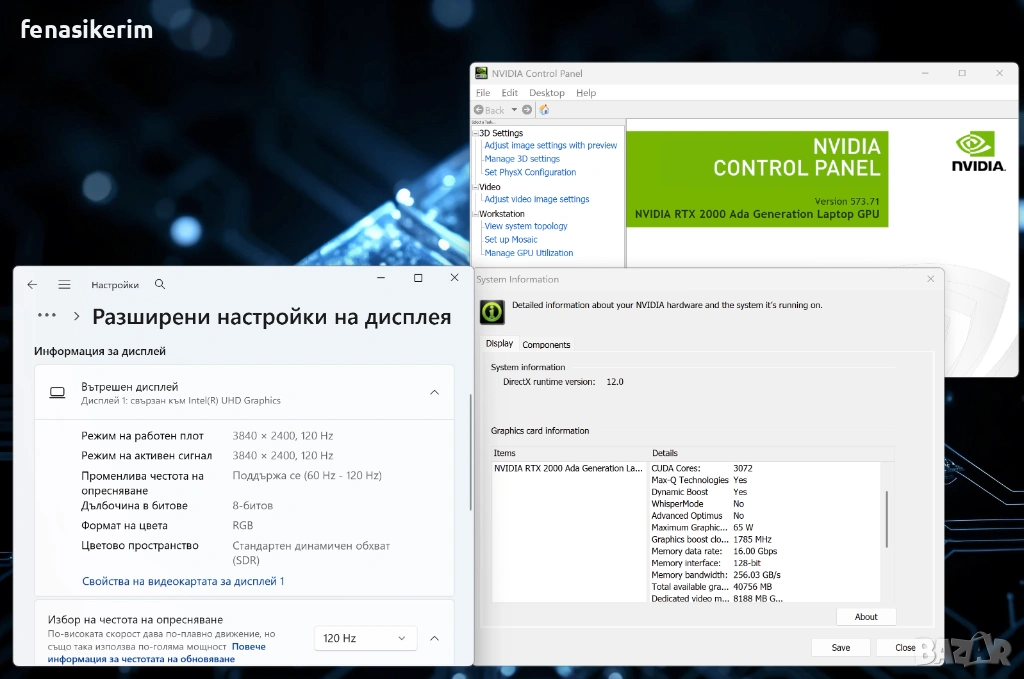Click the System Information icon

(492, 312)
